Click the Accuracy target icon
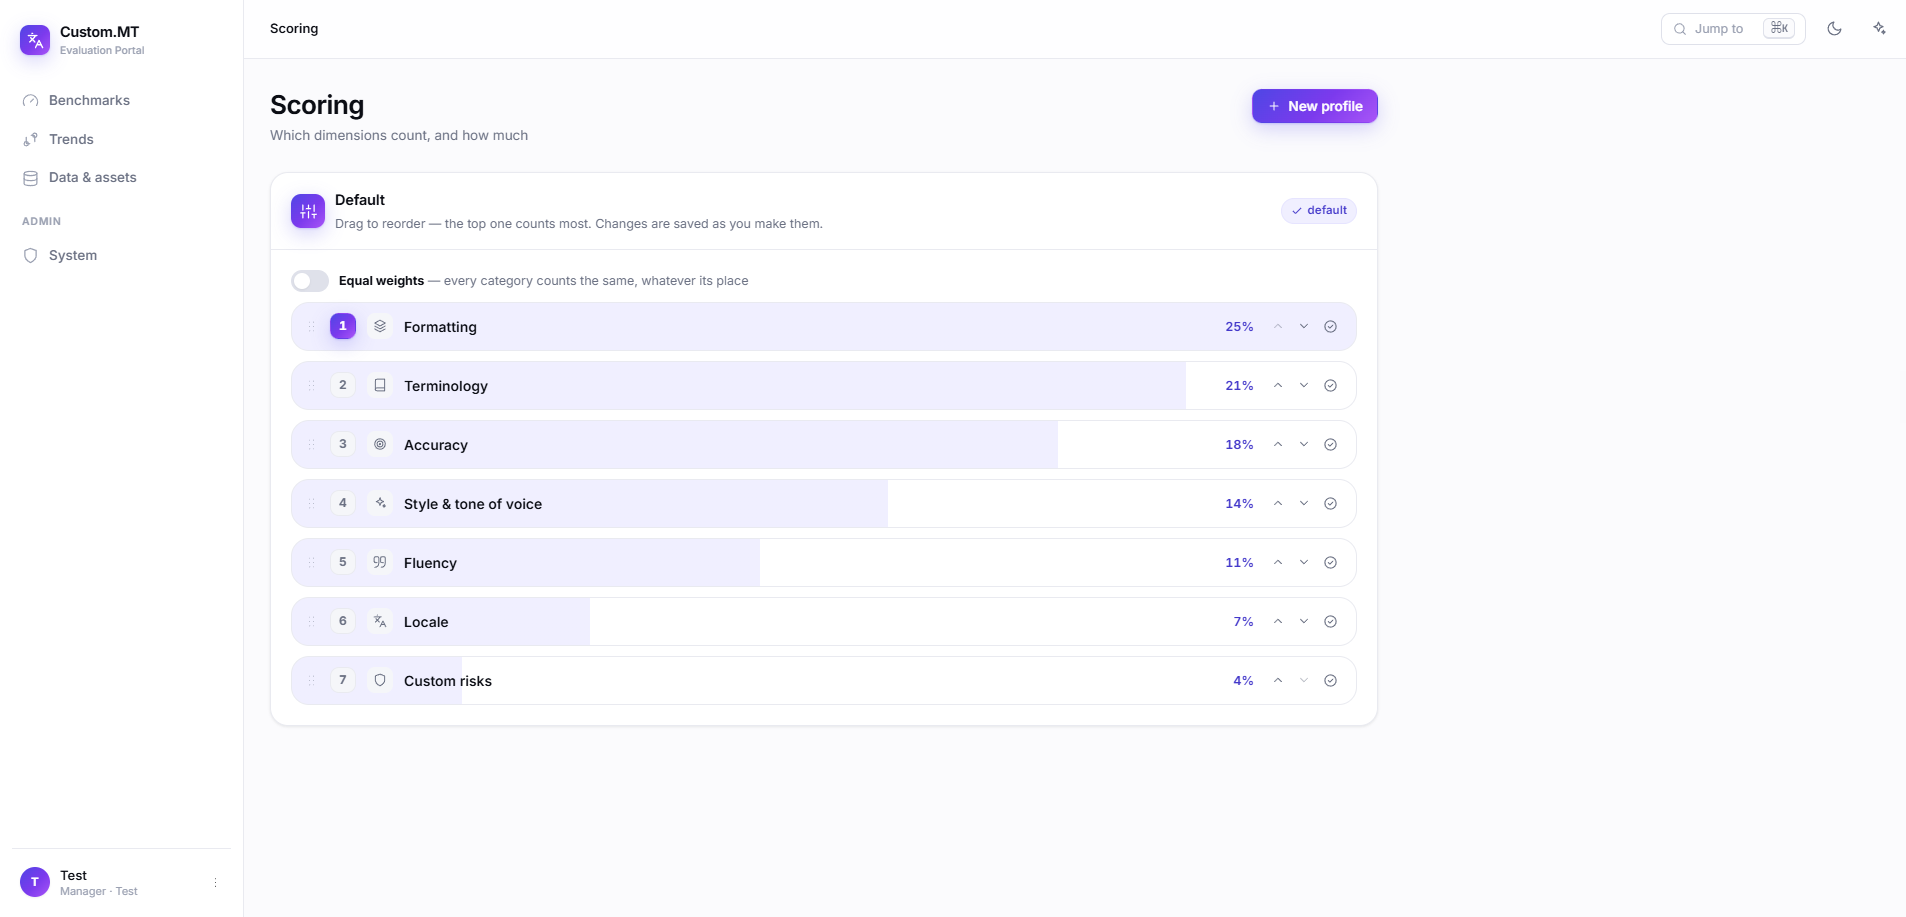1906x917 pixels. coord(380,444)
